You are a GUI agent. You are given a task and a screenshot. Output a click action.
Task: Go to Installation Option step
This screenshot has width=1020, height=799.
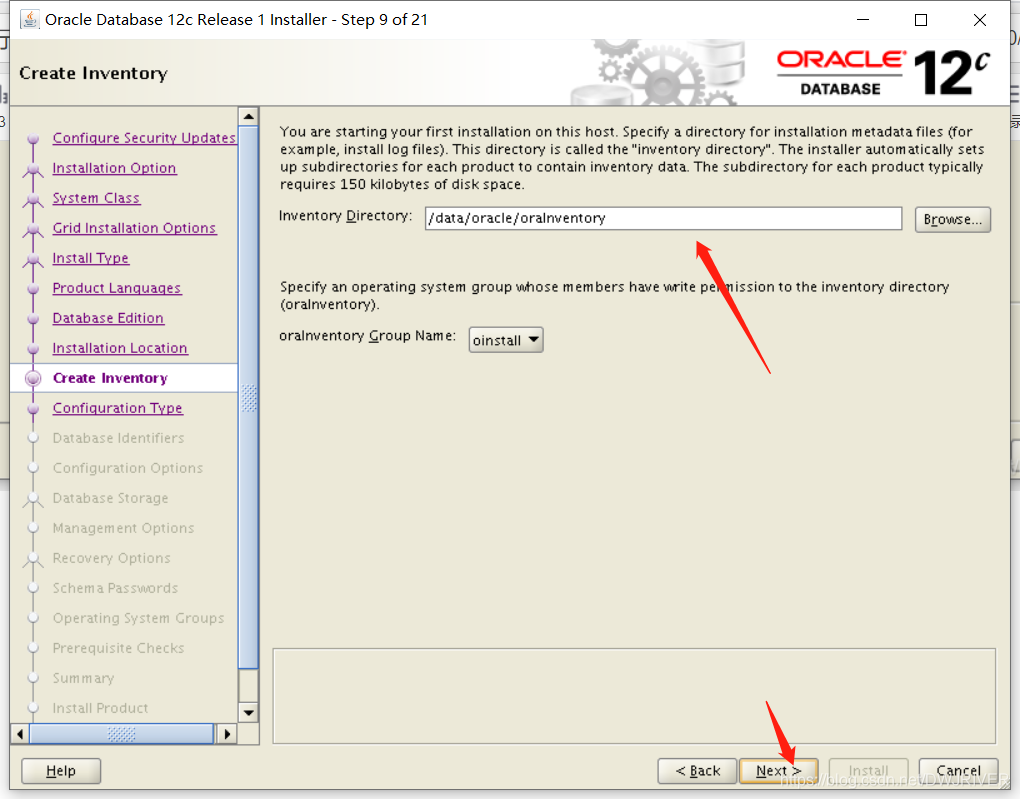pos(114,168)
